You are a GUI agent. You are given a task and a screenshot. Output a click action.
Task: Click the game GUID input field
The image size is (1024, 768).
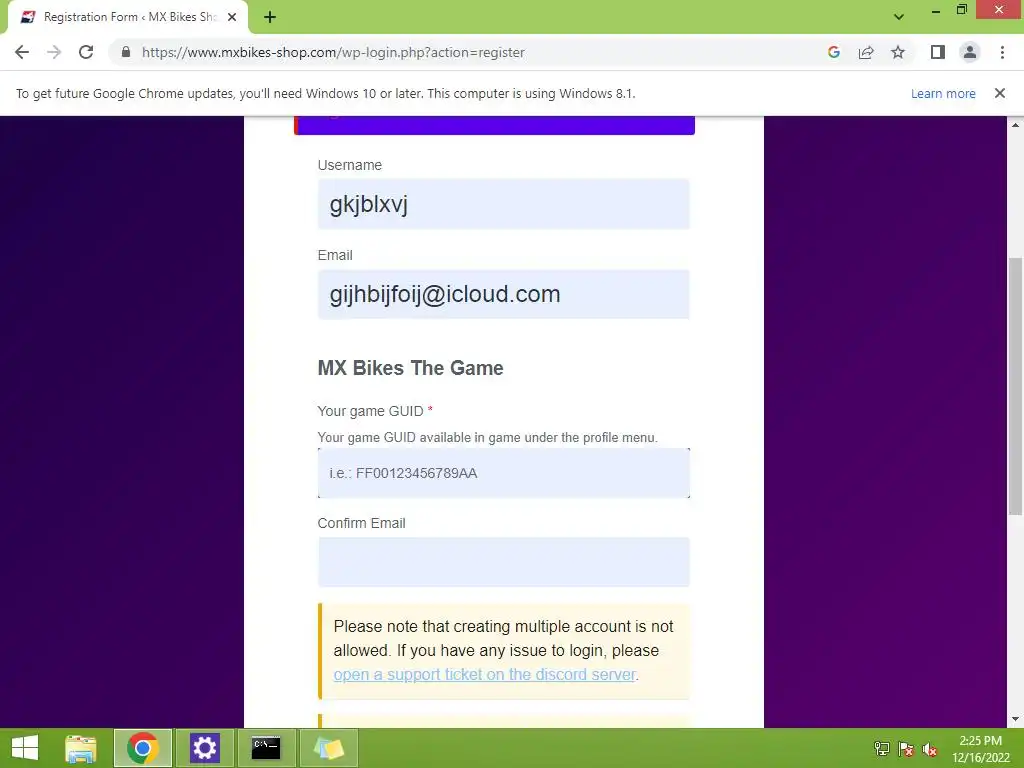pos(504,473)
